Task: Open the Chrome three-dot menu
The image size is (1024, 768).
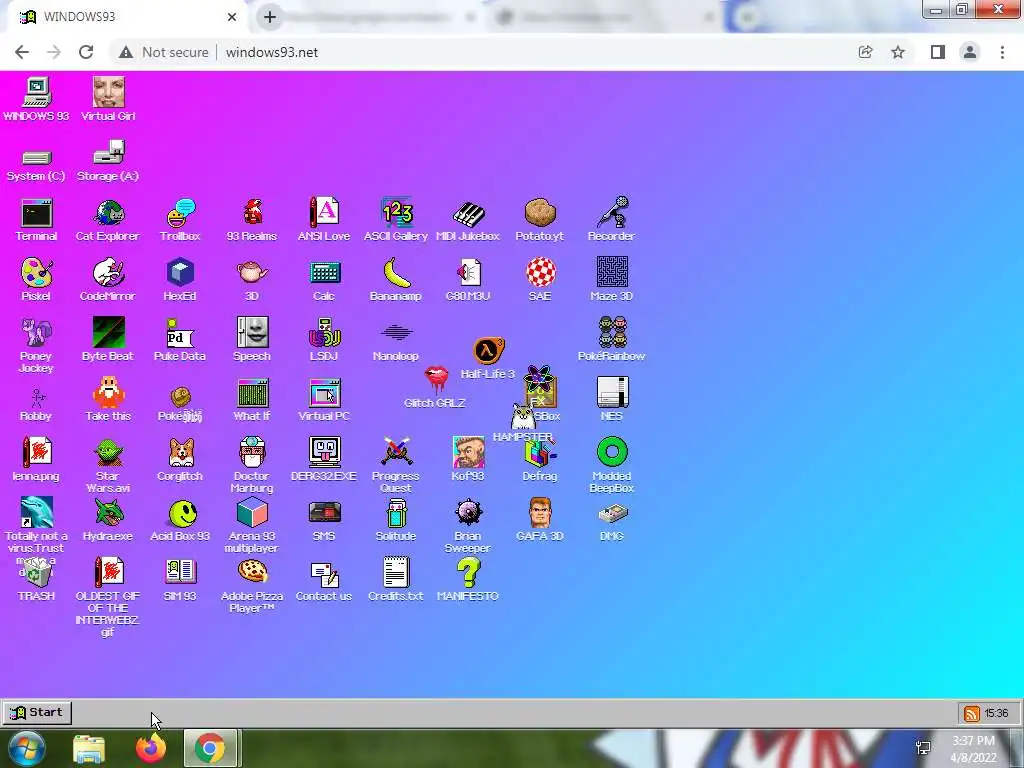Action: pos(1002,52)
